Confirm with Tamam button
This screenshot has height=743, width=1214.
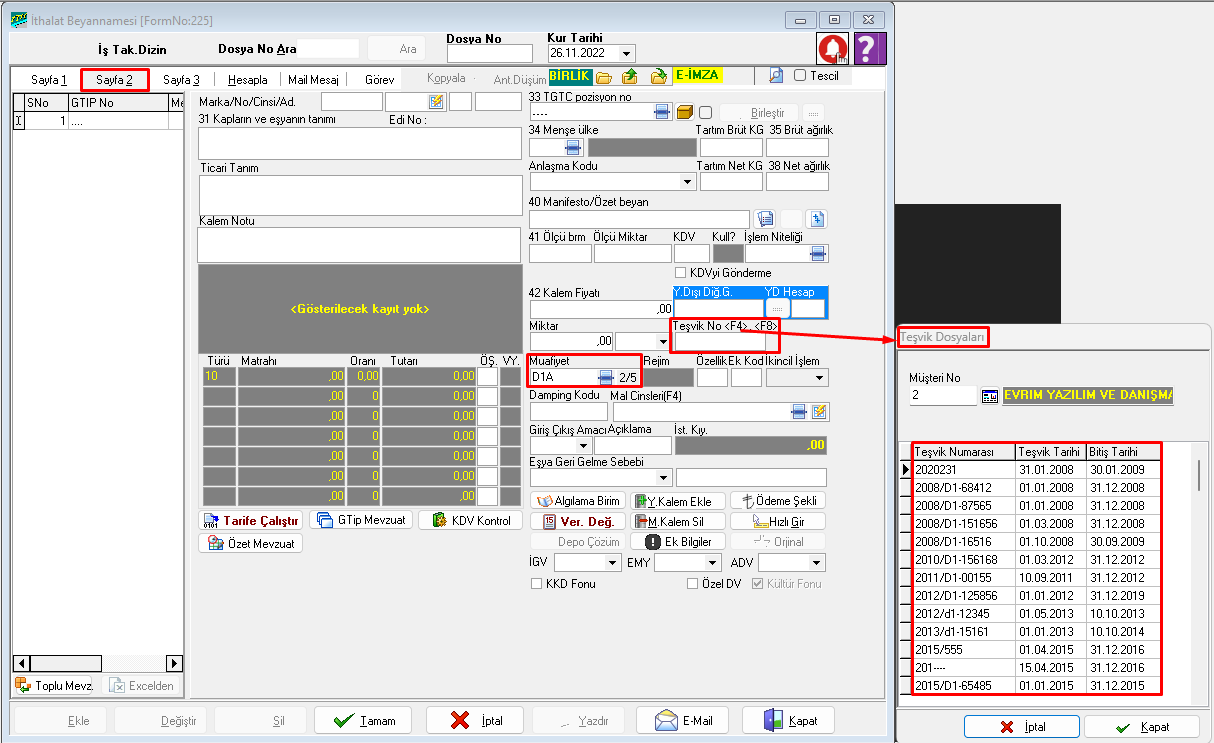point(363,720)
